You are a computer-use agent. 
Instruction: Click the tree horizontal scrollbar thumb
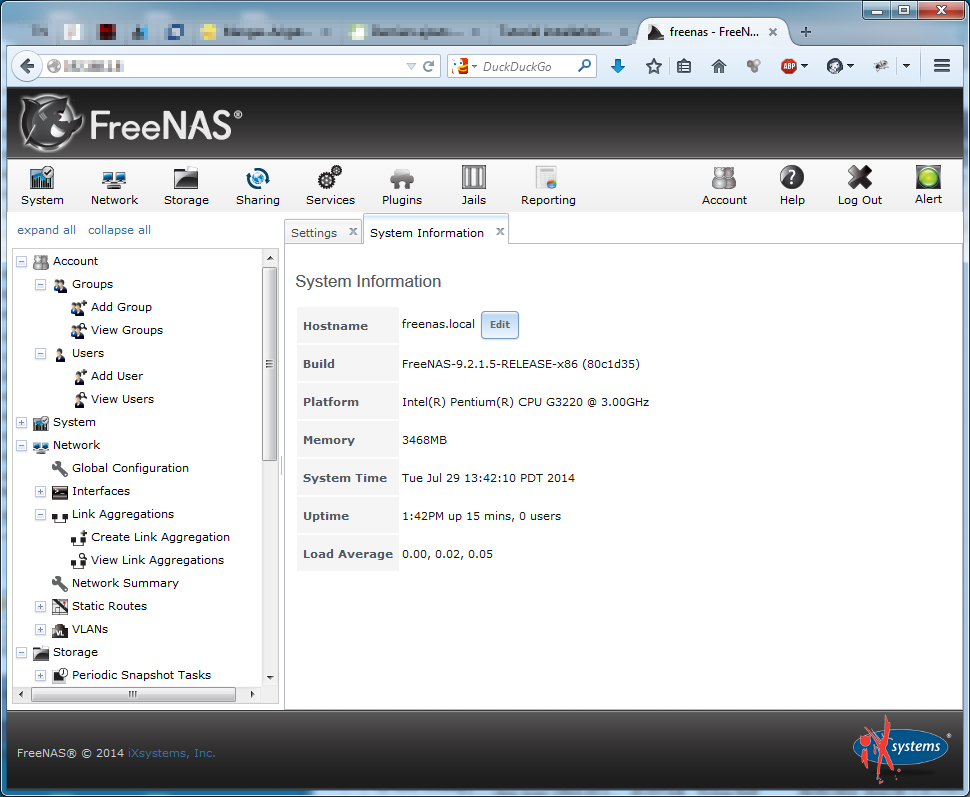pyautogui.click(x=133, y=694)
